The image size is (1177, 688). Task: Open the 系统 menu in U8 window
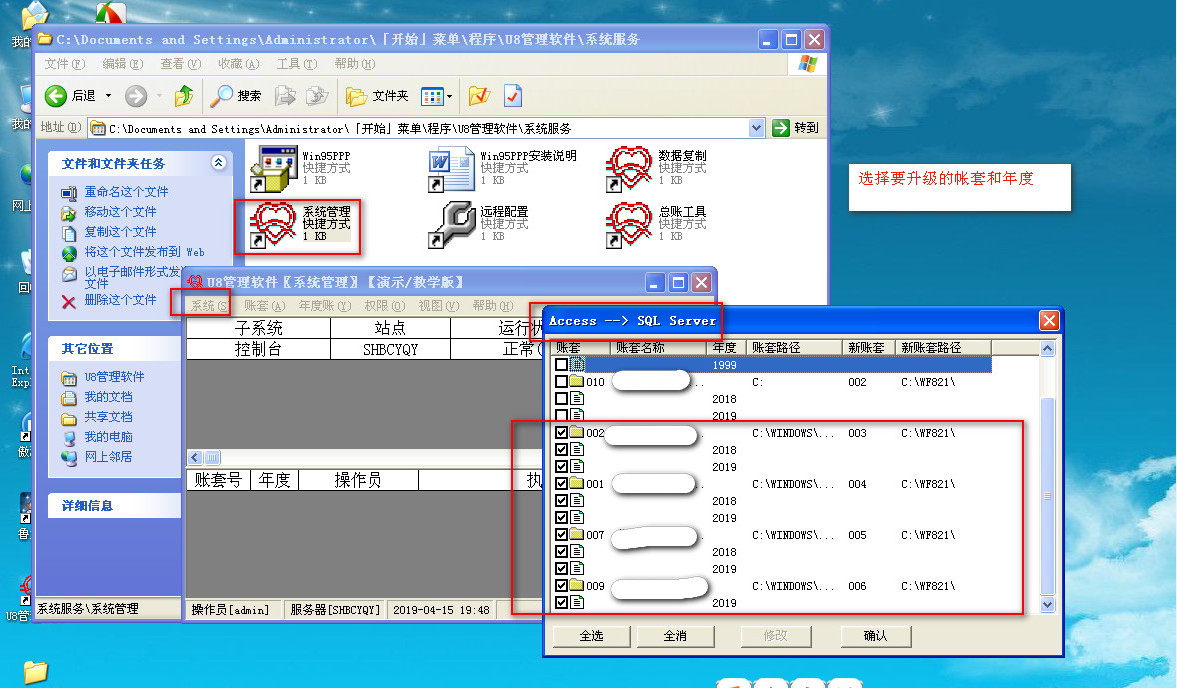point(208,305)
